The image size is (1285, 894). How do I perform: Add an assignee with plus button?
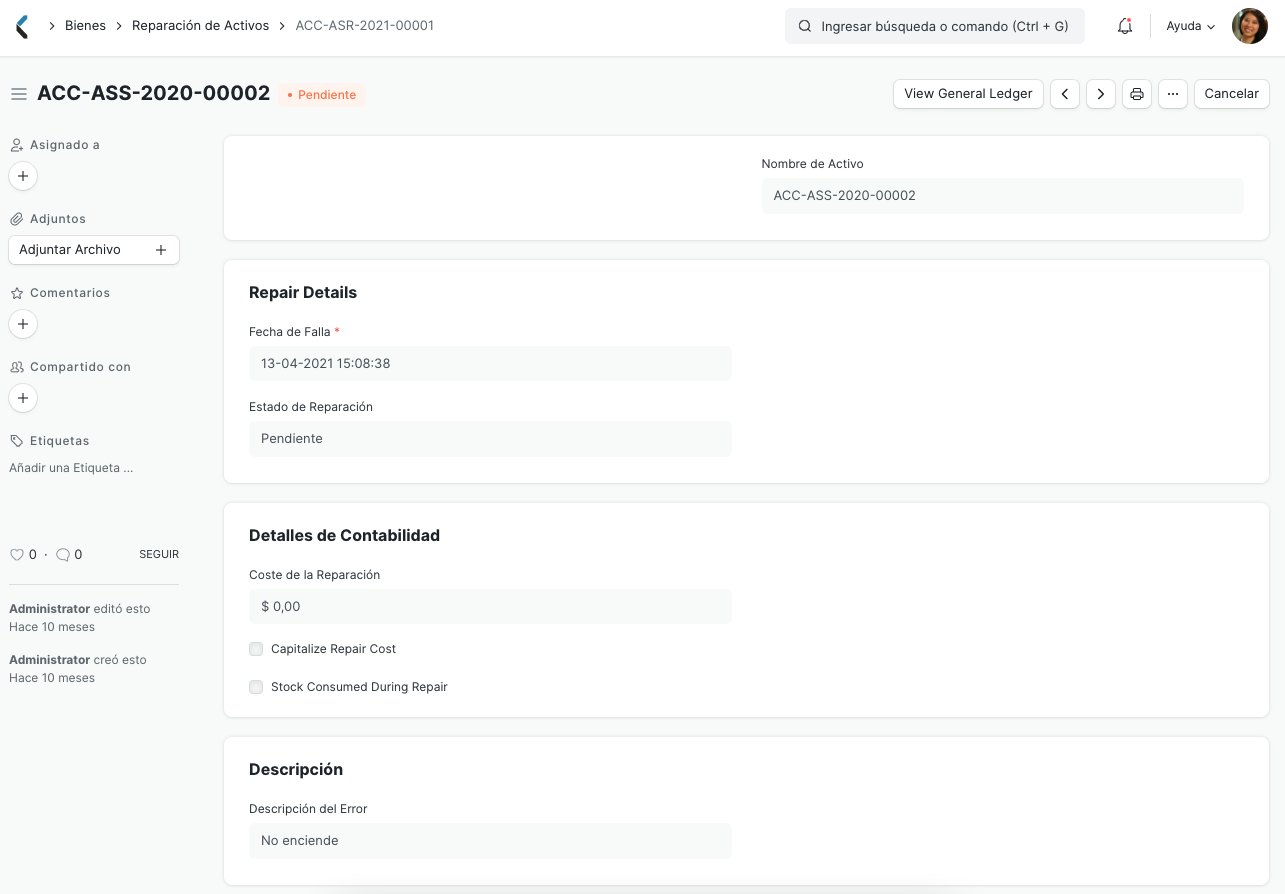tap(23, 176)
